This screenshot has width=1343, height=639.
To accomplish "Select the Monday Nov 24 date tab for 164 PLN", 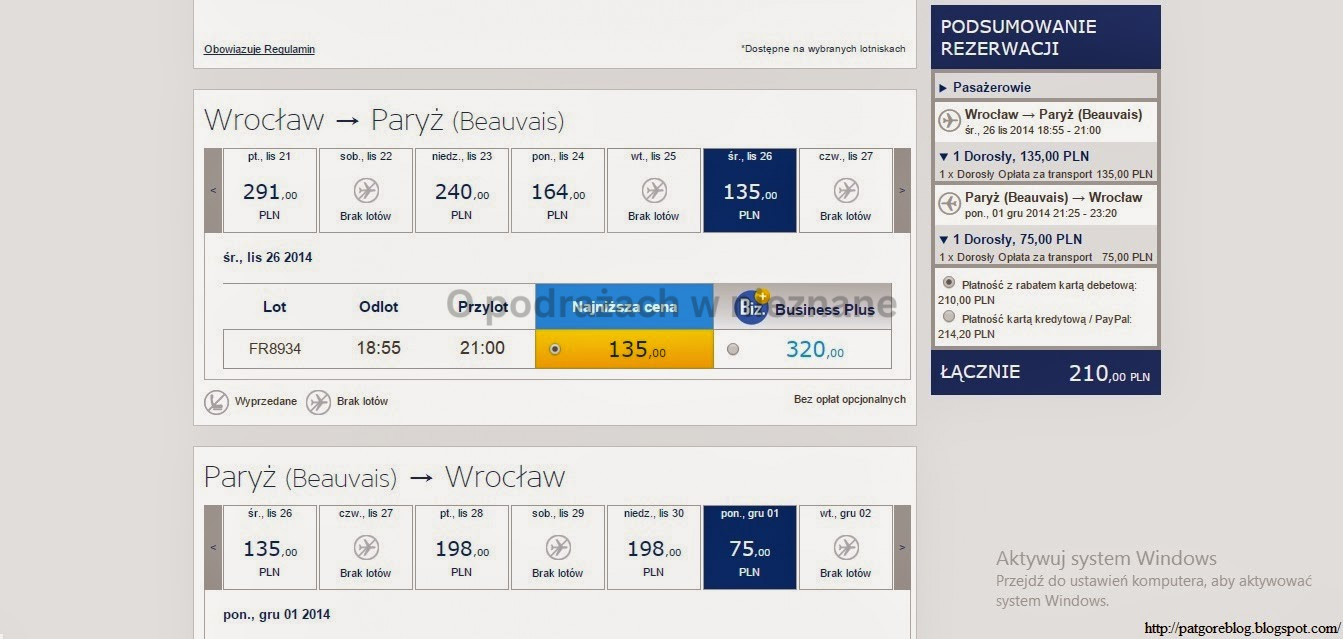I will tap(557, 190).
